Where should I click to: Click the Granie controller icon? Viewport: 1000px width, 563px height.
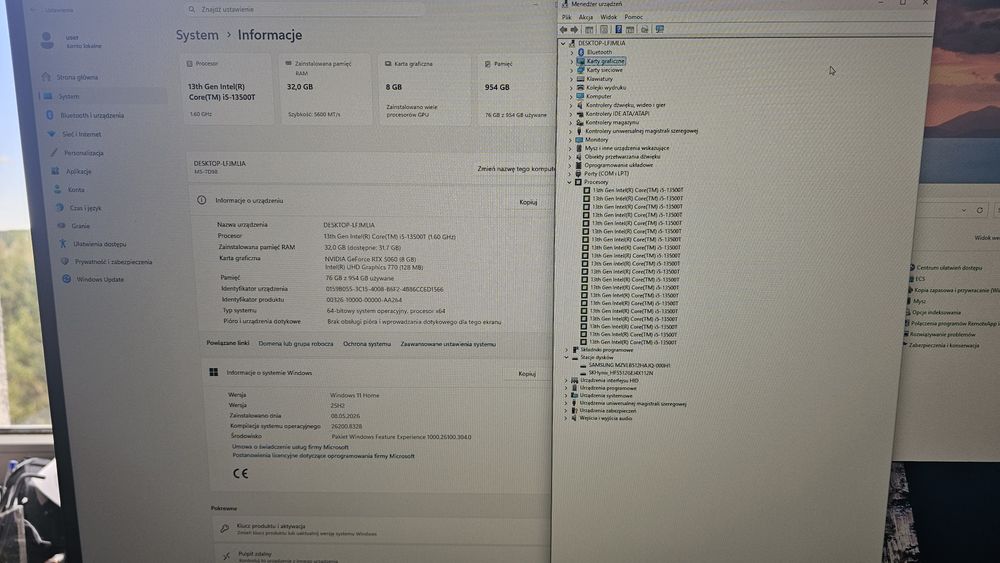pyautogui.click(x=61, y=226)
